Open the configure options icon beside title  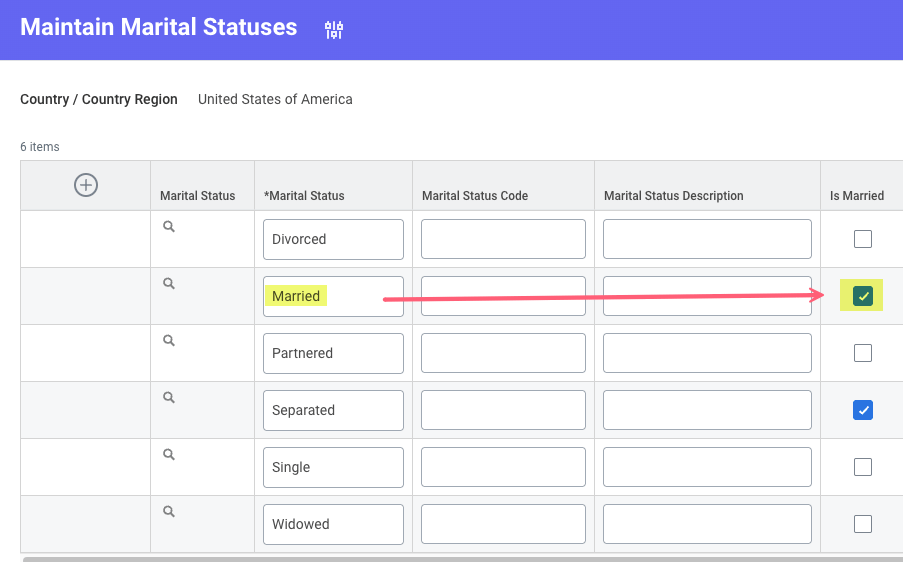click(334, 30)
